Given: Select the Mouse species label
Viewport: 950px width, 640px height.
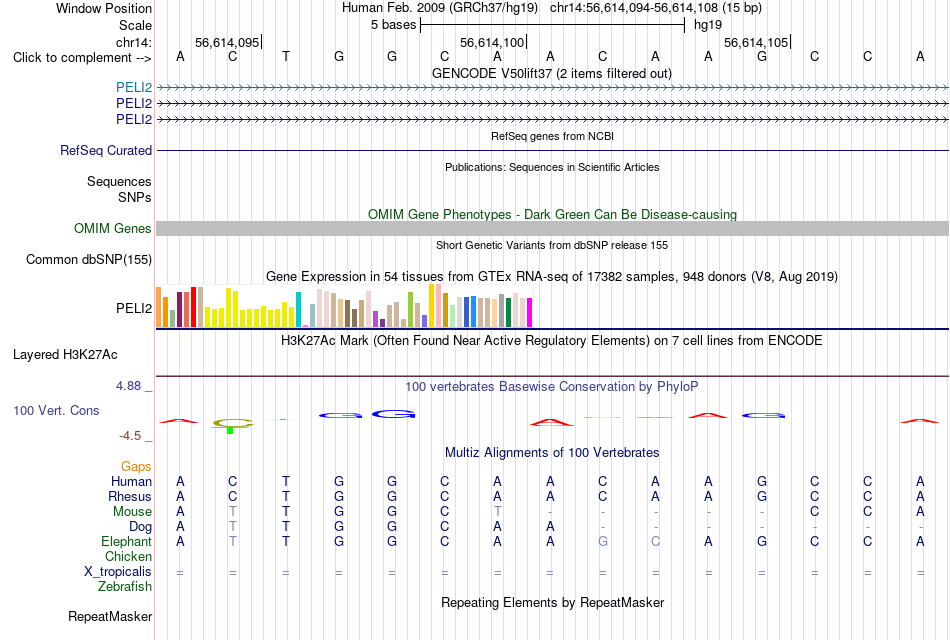Looking at the screenshot, I should 132,512.
